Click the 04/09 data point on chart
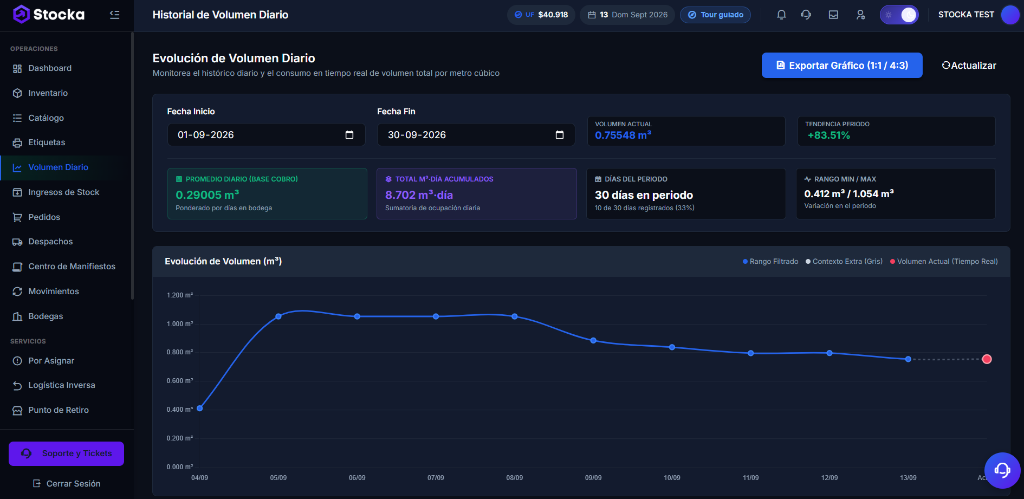Screen dimensions: 1024x499 tap(200, 408)
